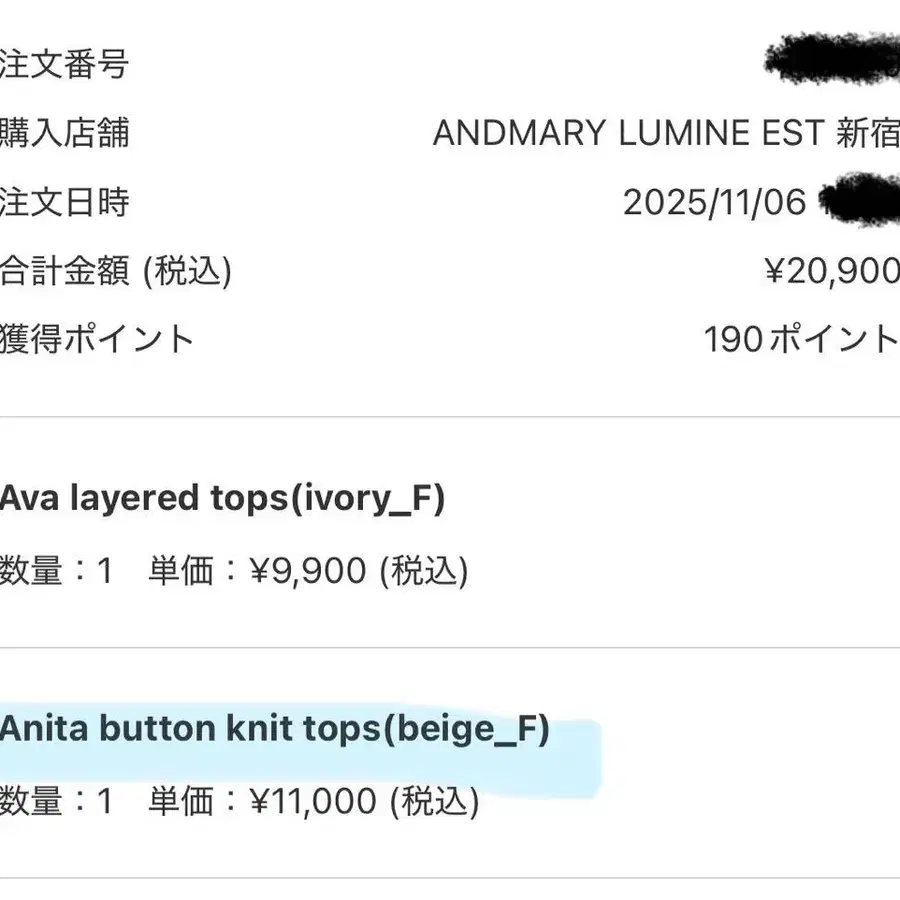Select the 190ポイント earned points value
The image size is (900, 900).
801,339
